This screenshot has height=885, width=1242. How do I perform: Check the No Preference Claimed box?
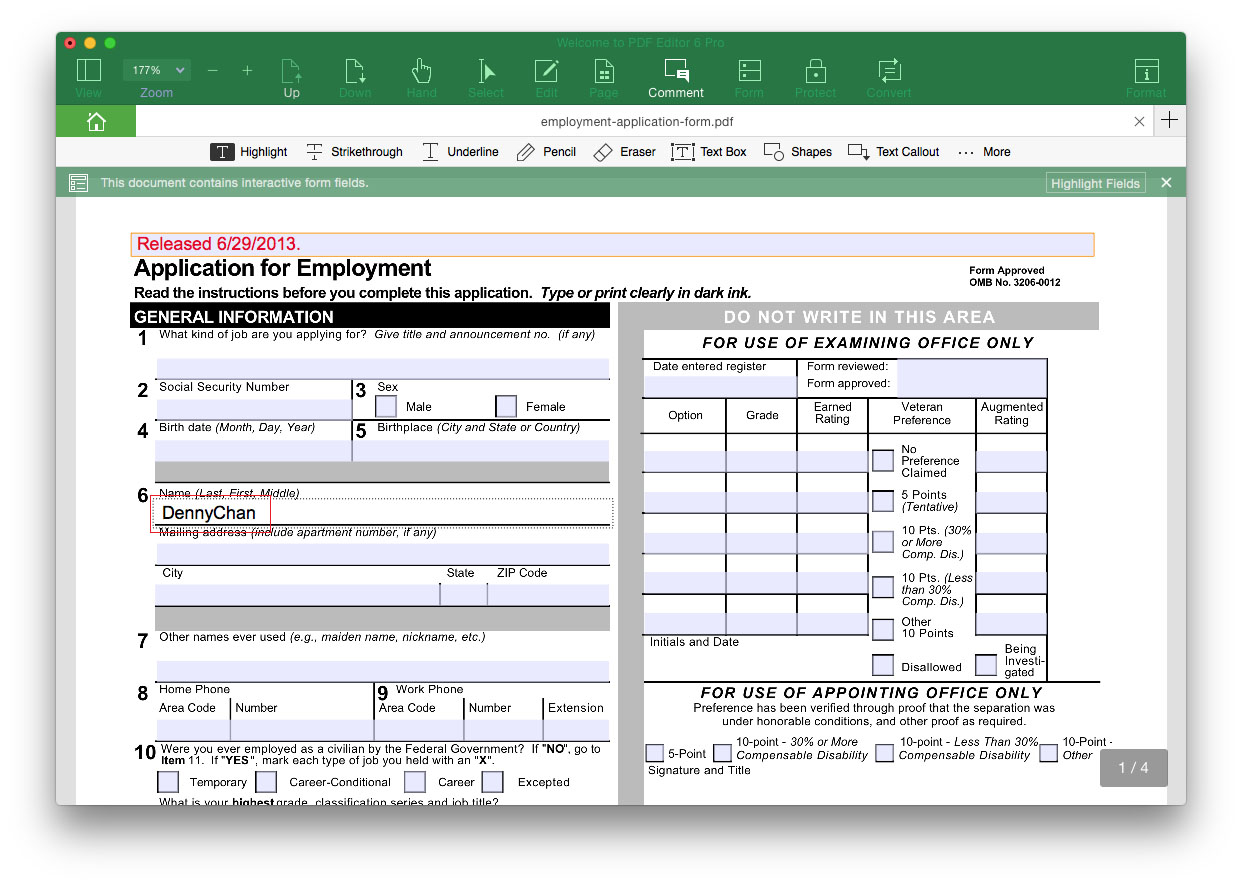pos(883,460)
